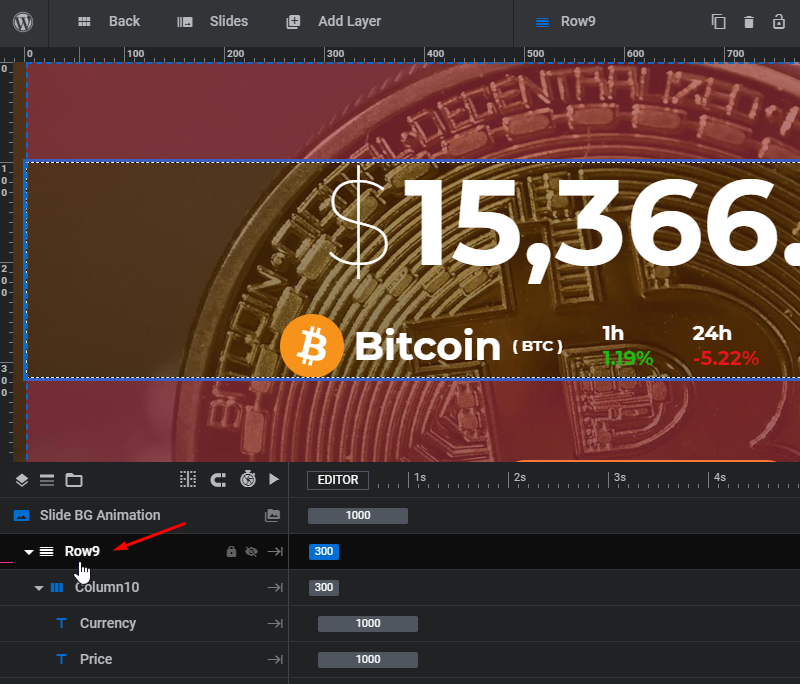This screenshot has height=684, width=800.
Task: Click the 4s mark on timeline ruler
Action: [719, 477]
